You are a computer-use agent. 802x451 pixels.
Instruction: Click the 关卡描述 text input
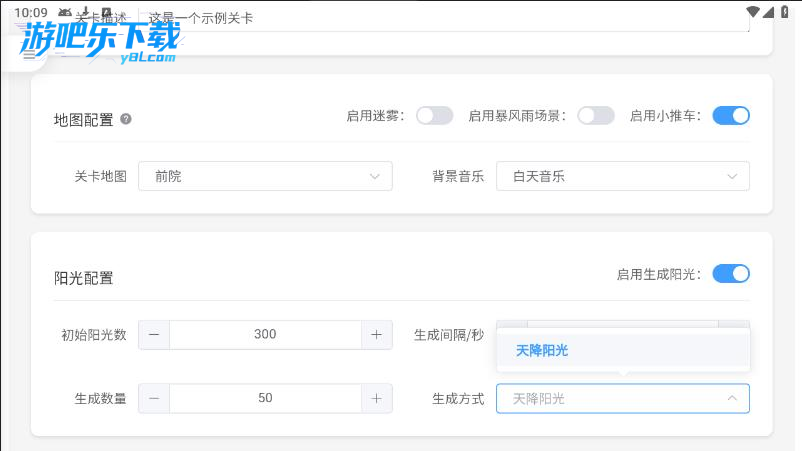pyautogui.click(x=450, y=20)
